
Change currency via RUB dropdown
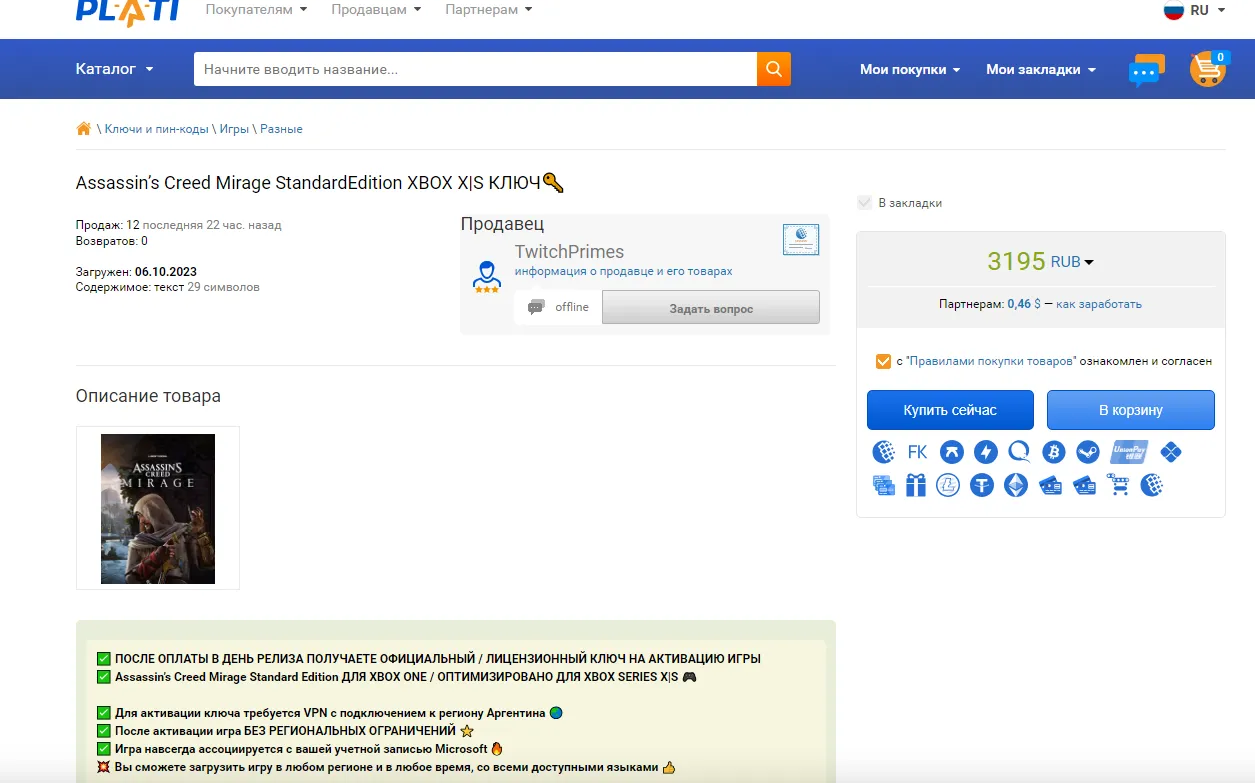(x=1072, y=262)
